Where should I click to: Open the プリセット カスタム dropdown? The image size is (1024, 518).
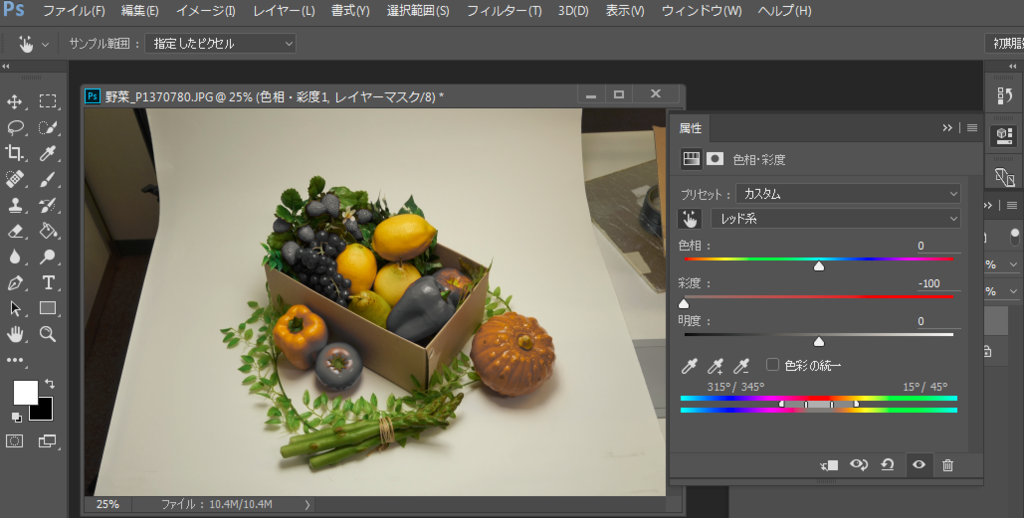[848, 194]
